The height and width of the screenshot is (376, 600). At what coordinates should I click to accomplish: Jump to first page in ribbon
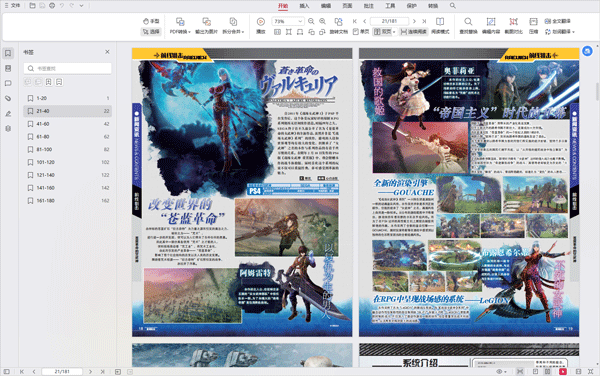point(355,21)
